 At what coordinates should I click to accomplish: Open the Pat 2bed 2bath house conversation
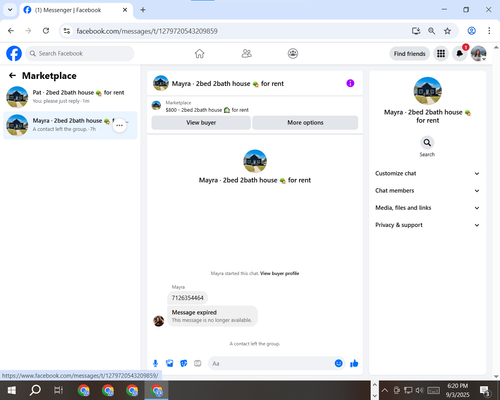pyautogui.click(x=70, y=97)
